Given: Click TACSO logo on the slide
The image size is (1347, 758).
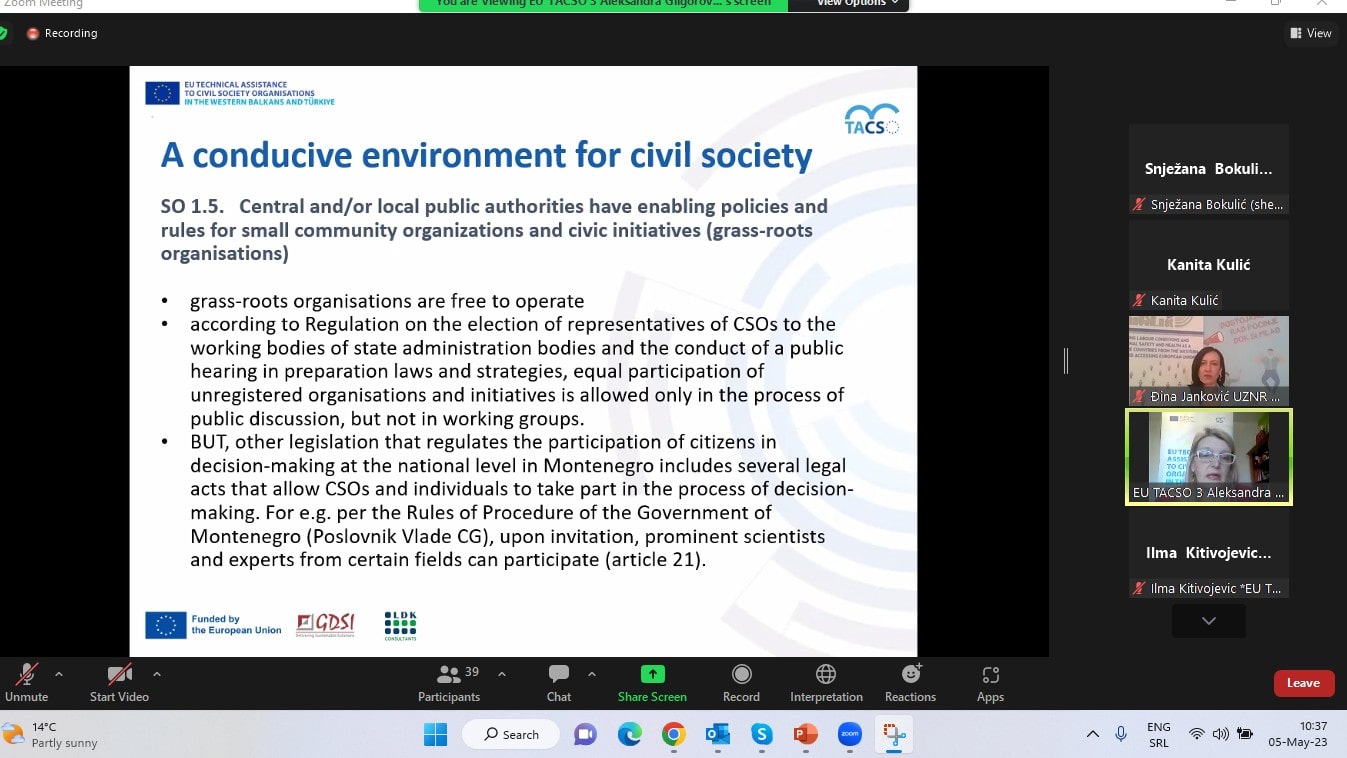Looking at the screenshot, I should tap(871, 118).
